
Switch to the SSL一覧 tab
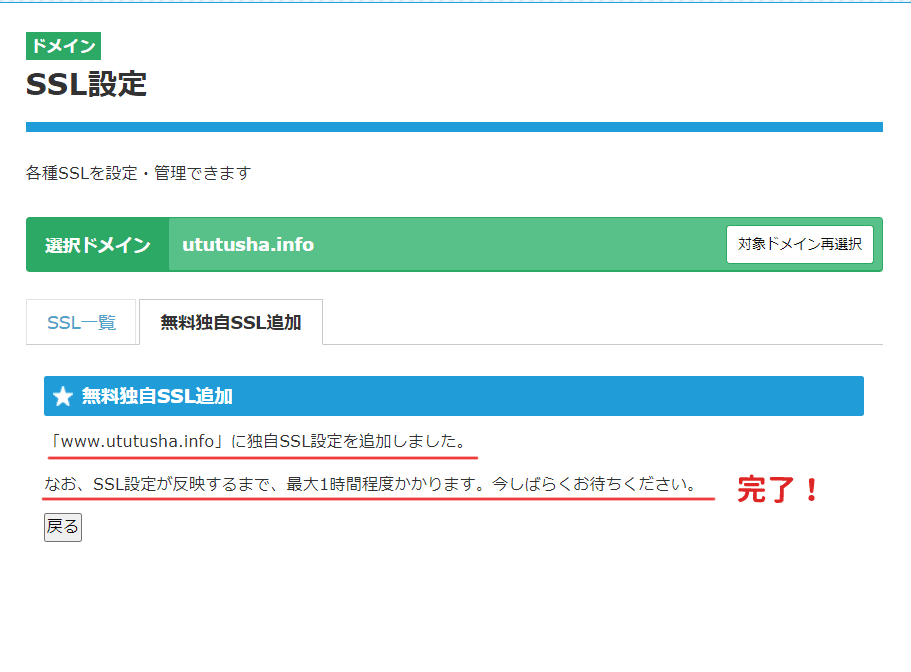(x=81, y=322)
